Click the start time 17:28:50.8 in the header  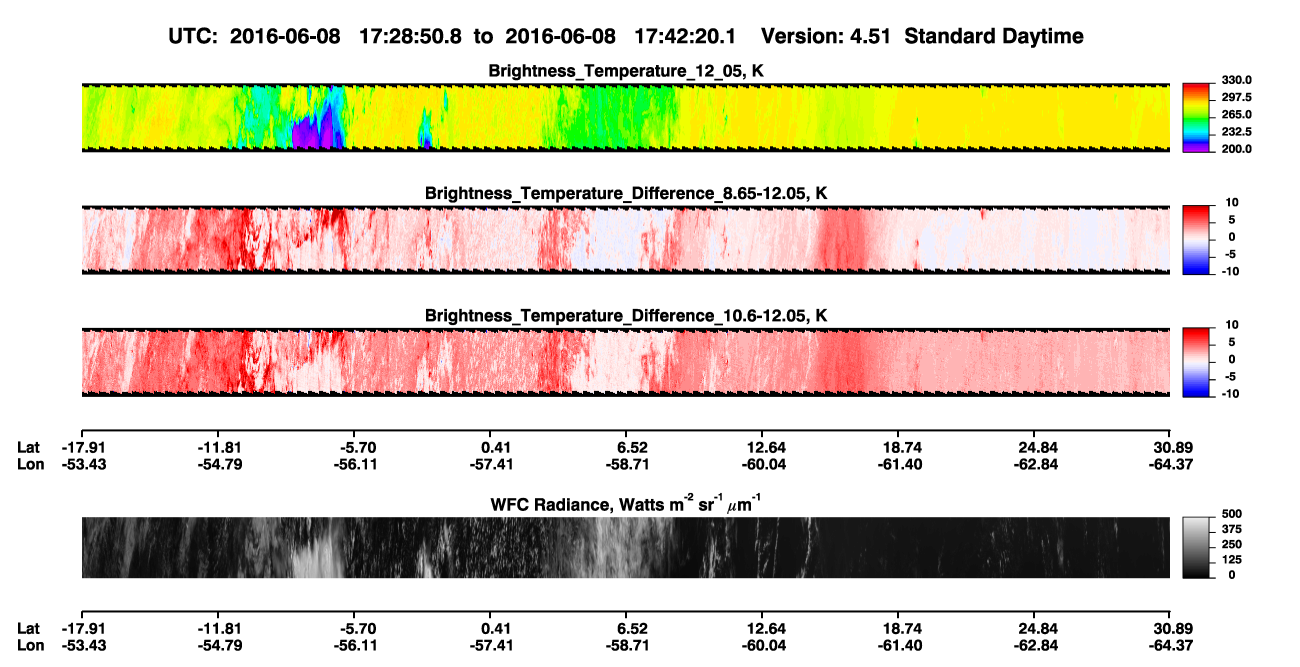(x=410, y=36)
